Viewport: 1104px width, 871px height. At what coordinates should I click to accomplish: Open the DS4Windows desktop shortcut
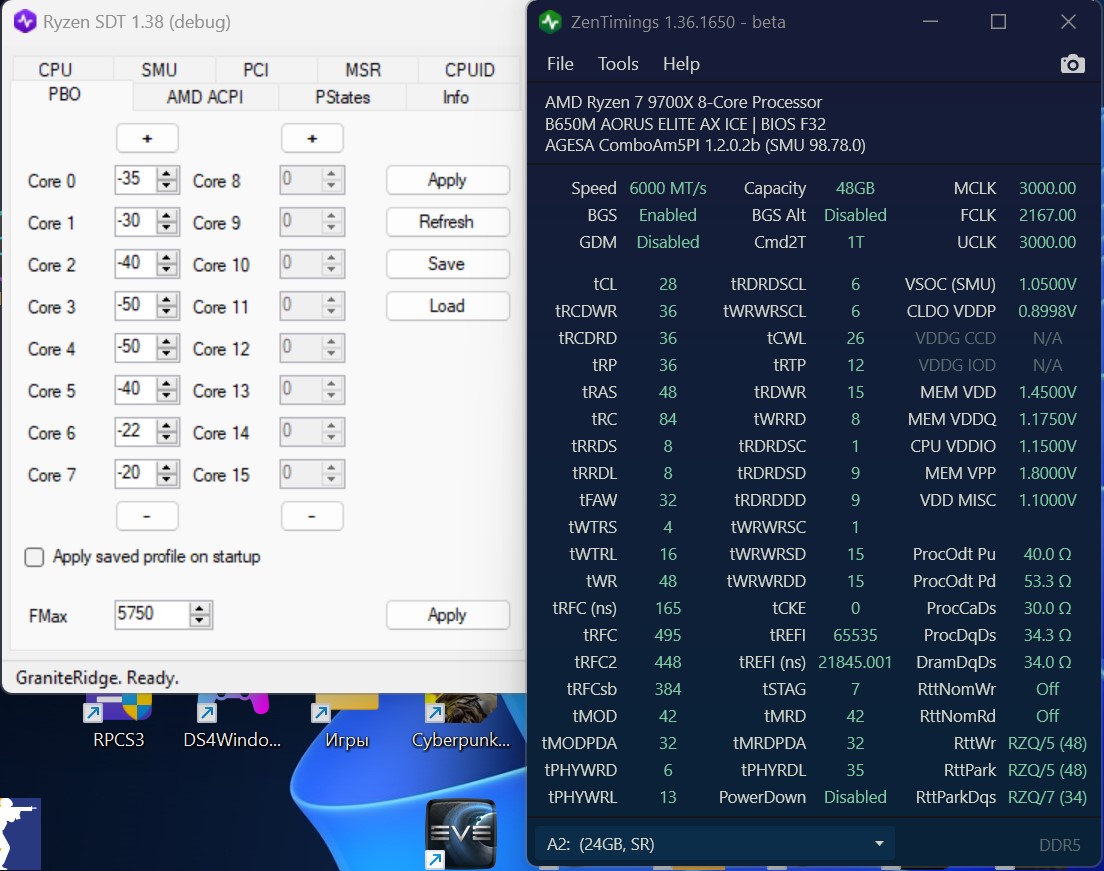click(x=232, y=723)
